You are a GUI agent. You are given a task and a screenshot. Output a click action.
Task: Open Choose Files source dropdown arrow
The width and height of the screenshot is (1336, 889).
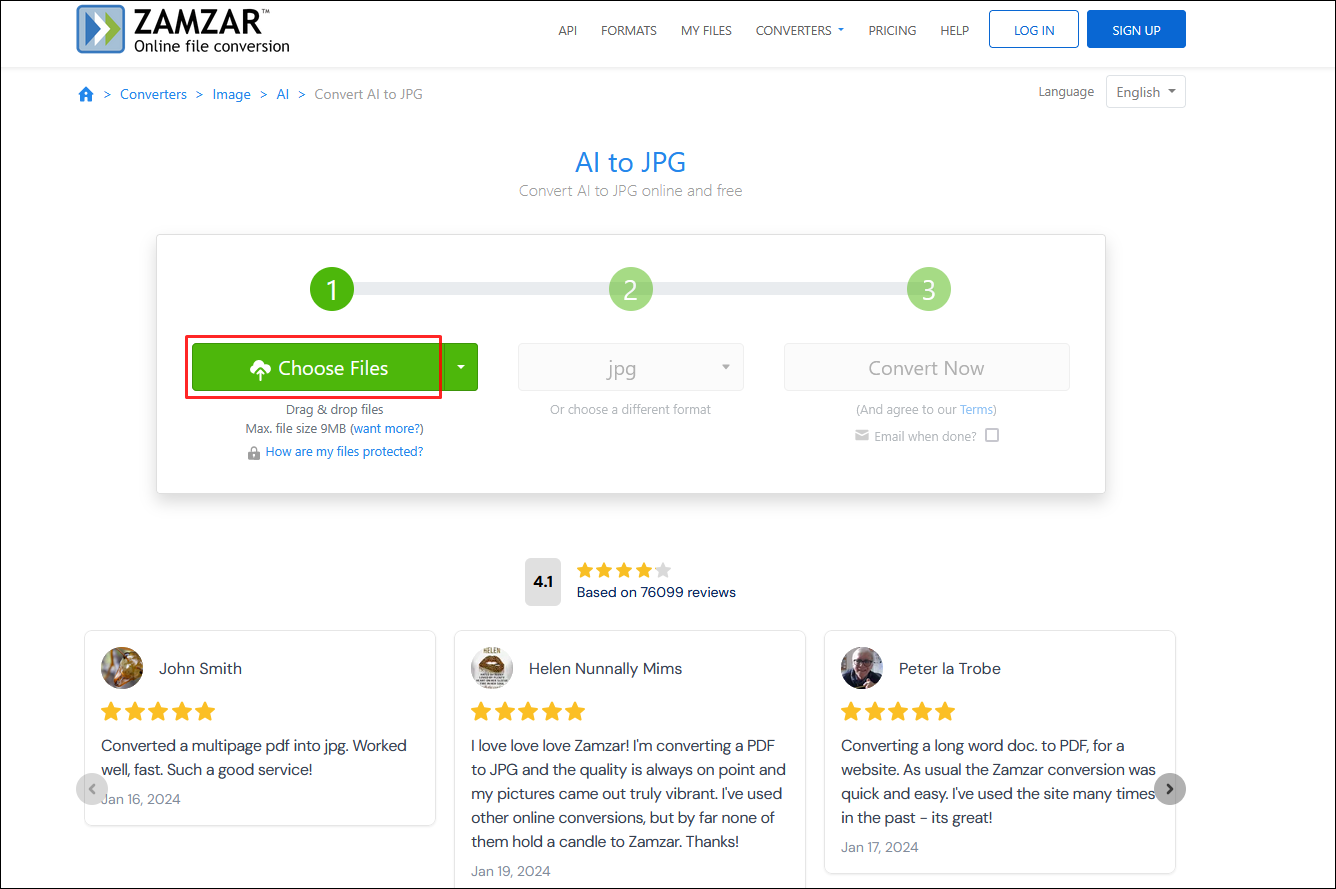[461, 367]
